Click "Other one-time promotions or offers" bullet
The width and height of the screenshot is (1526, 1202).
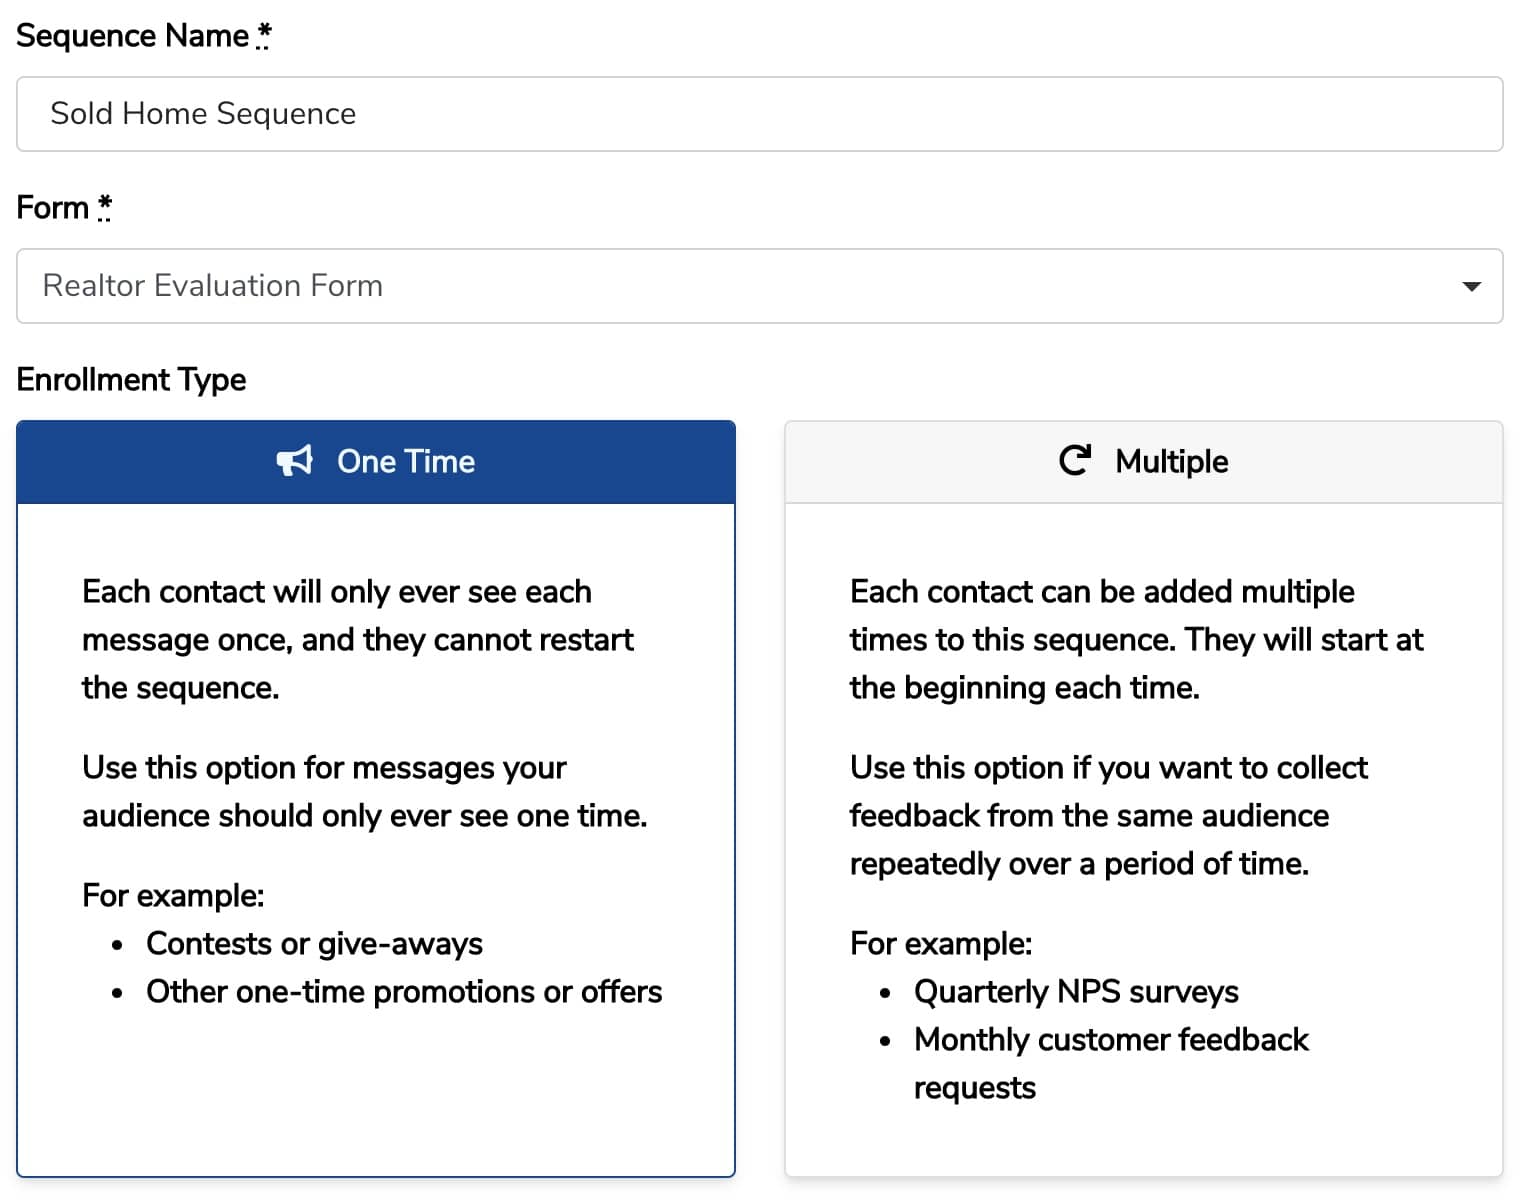point(404,992)
